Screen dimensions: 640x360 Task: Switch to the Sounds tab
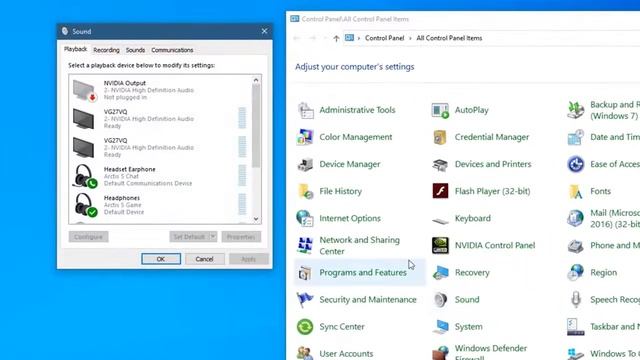pyautogui.click(x=135, y=50)
